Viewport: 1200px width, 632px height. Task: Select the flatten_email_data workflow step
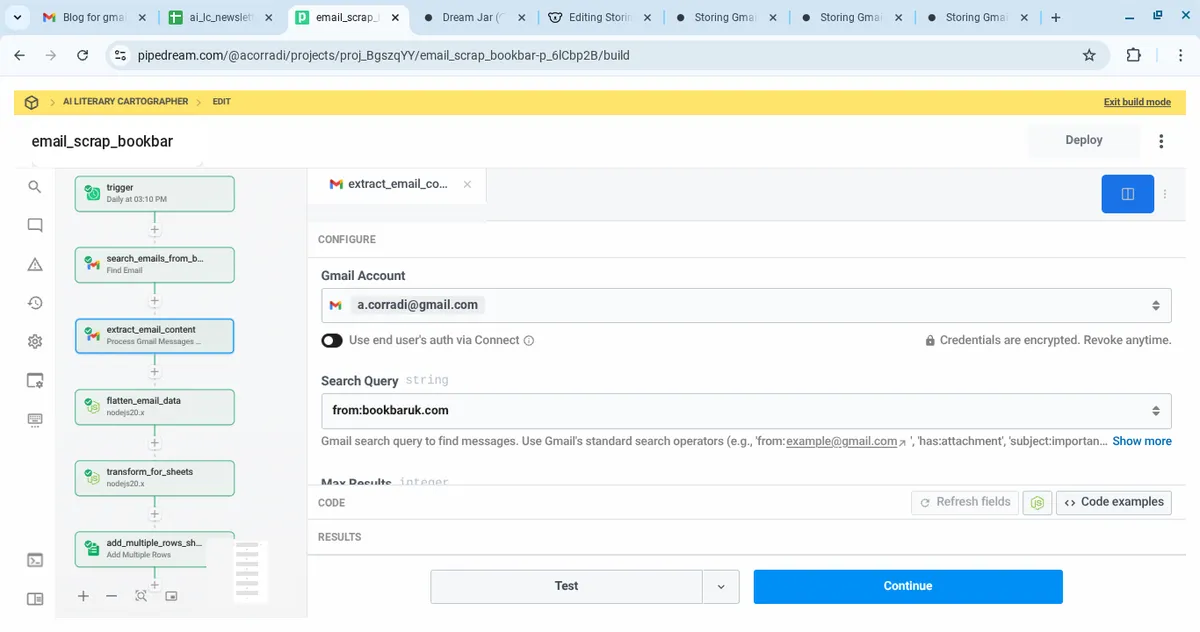pos(155,407)
